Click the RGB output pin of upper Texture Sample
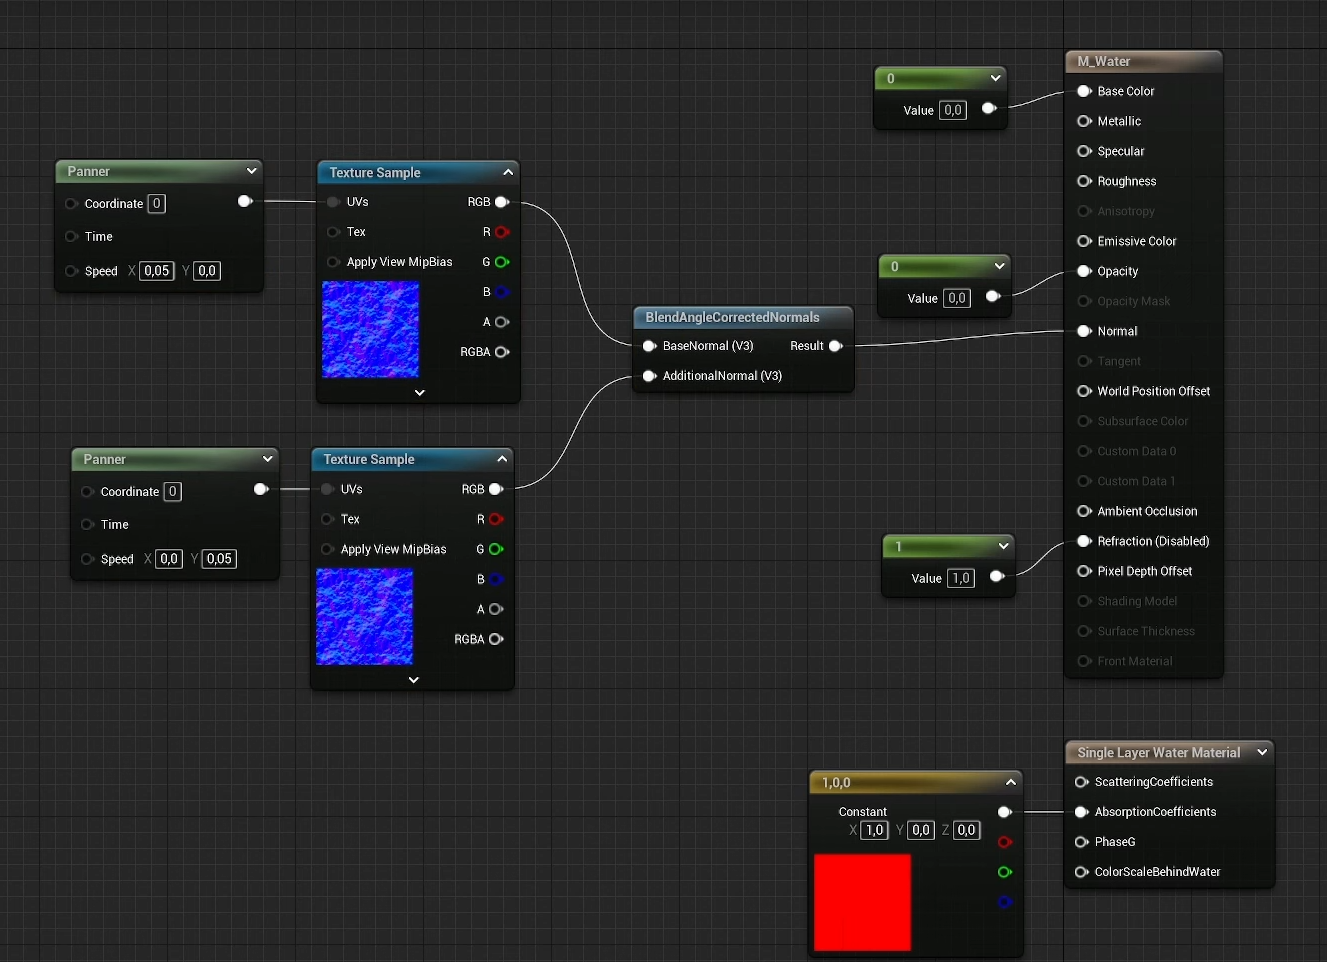1327x962 pixels. tap(502, 202)
